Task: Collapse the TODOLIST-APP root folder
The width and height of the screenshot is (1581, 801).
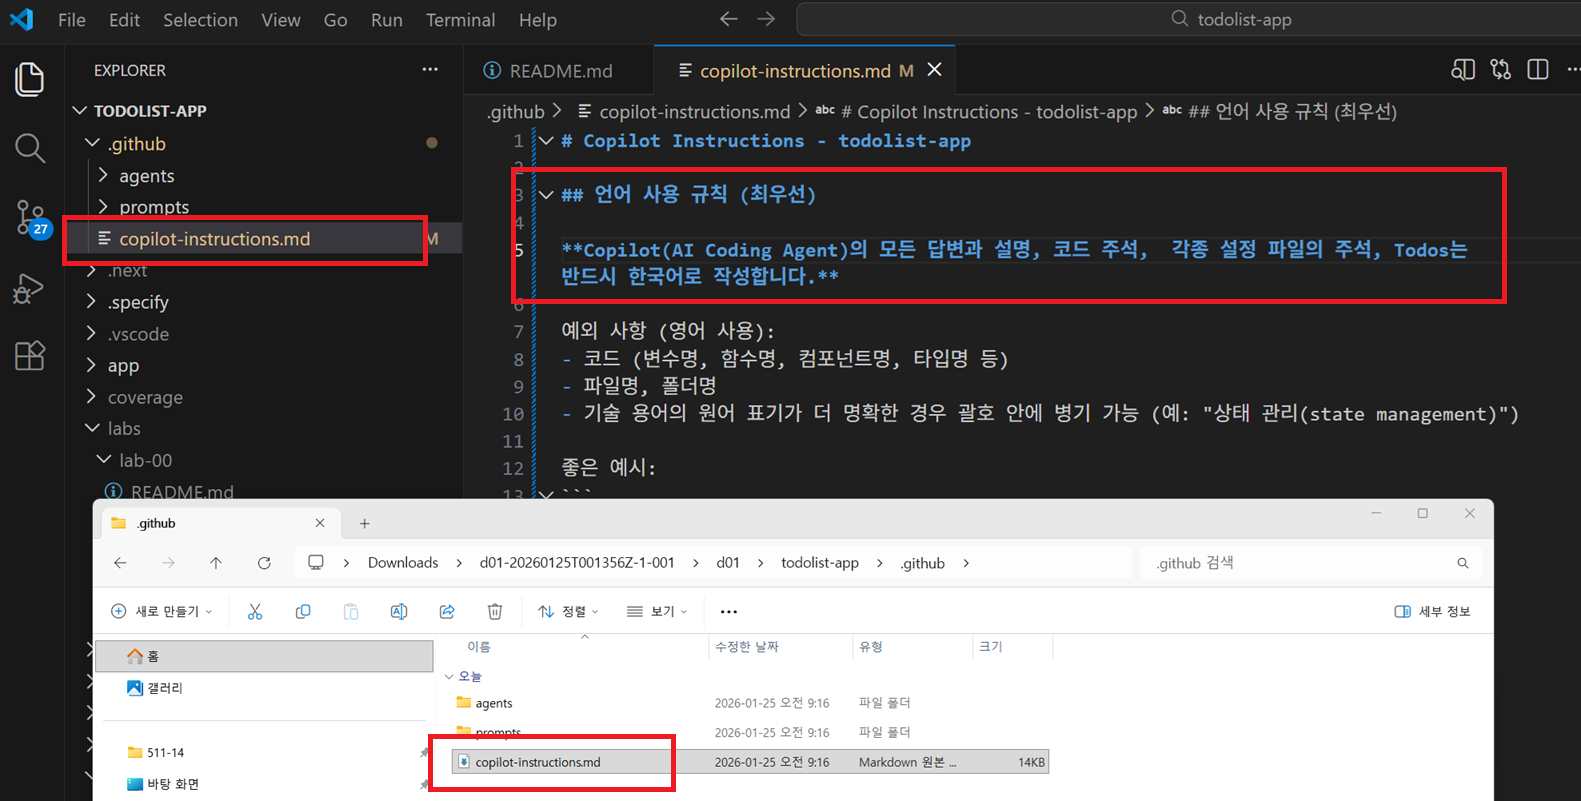Action: pyautogui.click(x=80, y=111)
